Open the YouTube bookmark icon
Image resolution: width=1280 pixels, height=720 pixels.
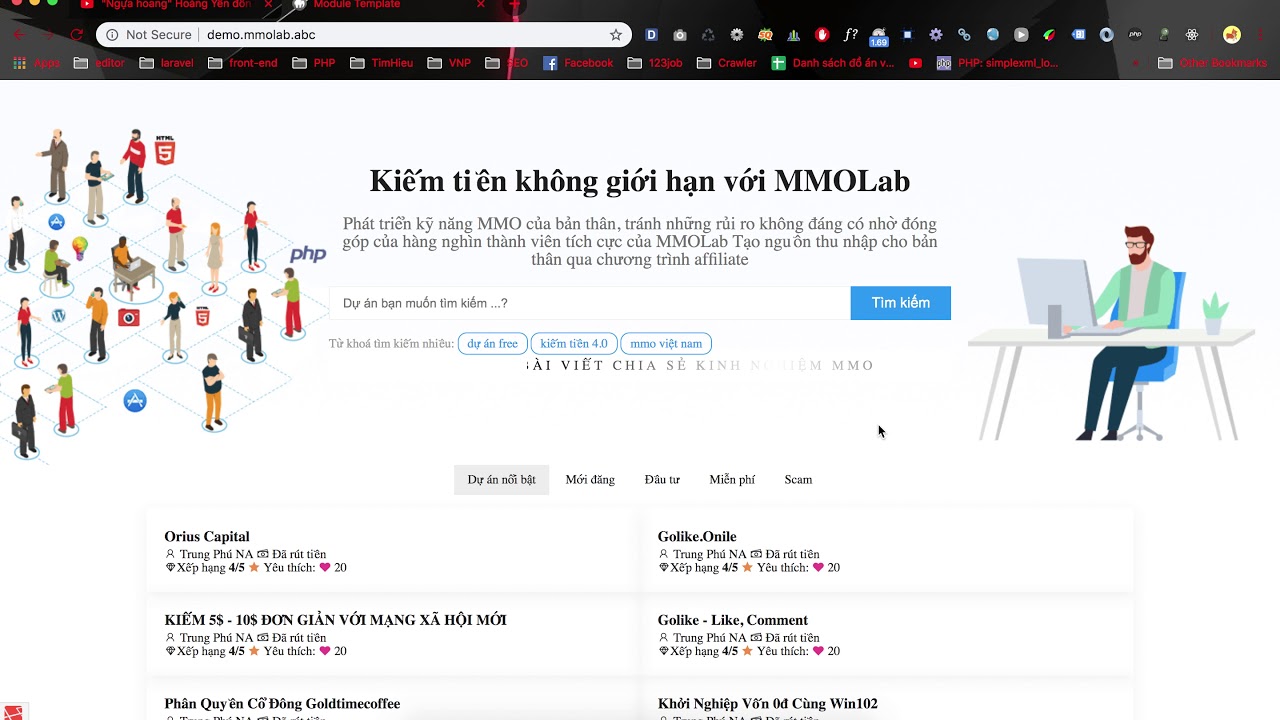pos(916,63)
